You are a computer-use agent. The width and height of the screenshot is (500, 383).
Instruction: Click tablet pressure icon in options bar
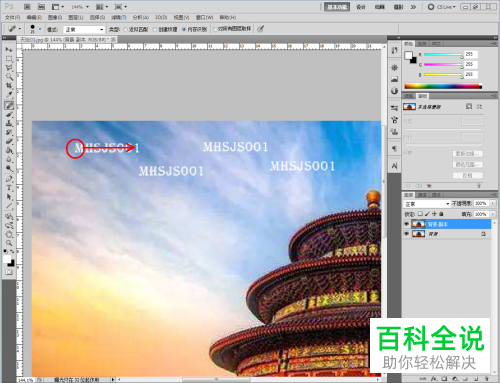261,29
